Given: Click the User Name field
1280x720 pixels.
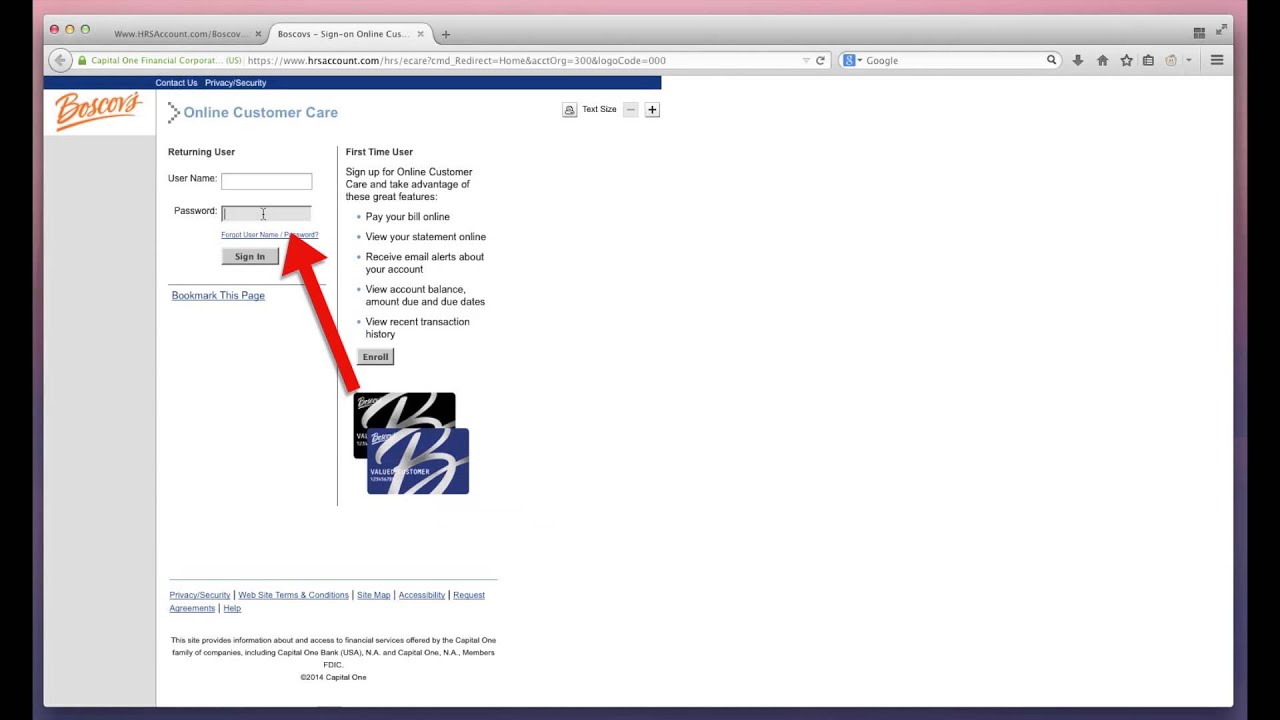Looking at the screenshot, I should pos(266,181).
